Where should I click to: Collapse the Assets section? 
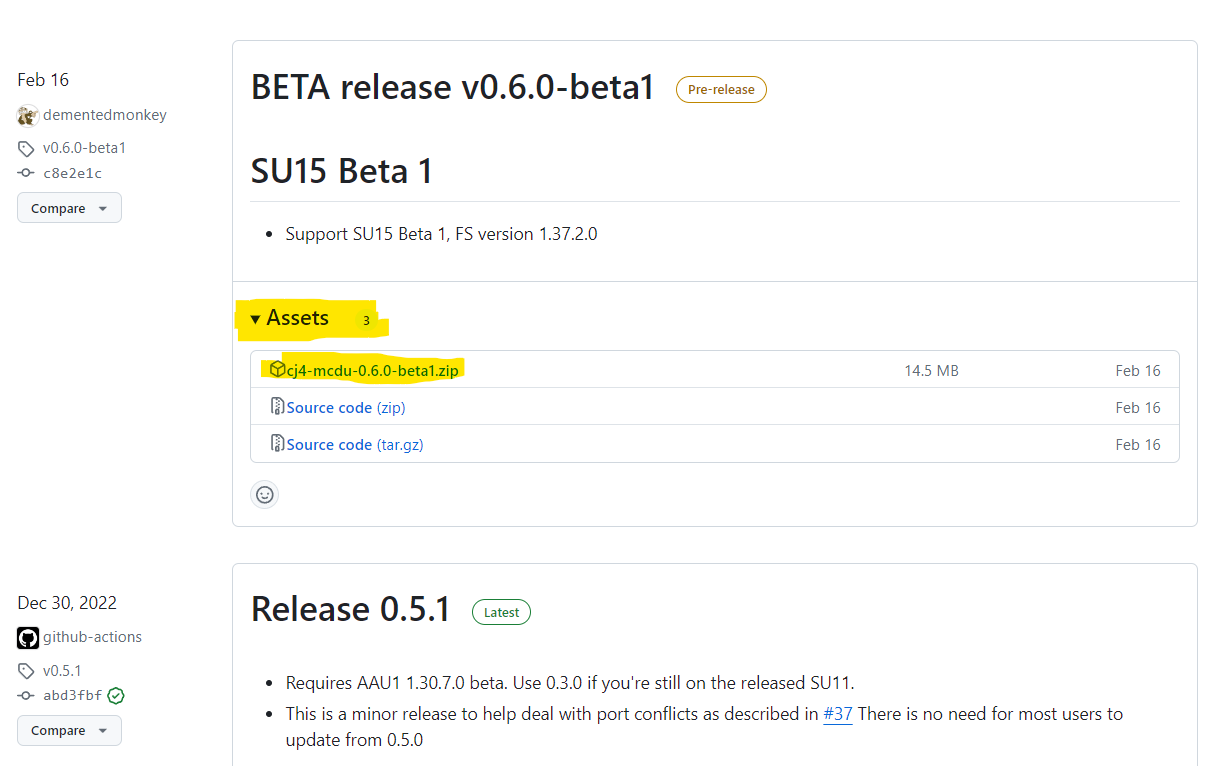(289, 318)
